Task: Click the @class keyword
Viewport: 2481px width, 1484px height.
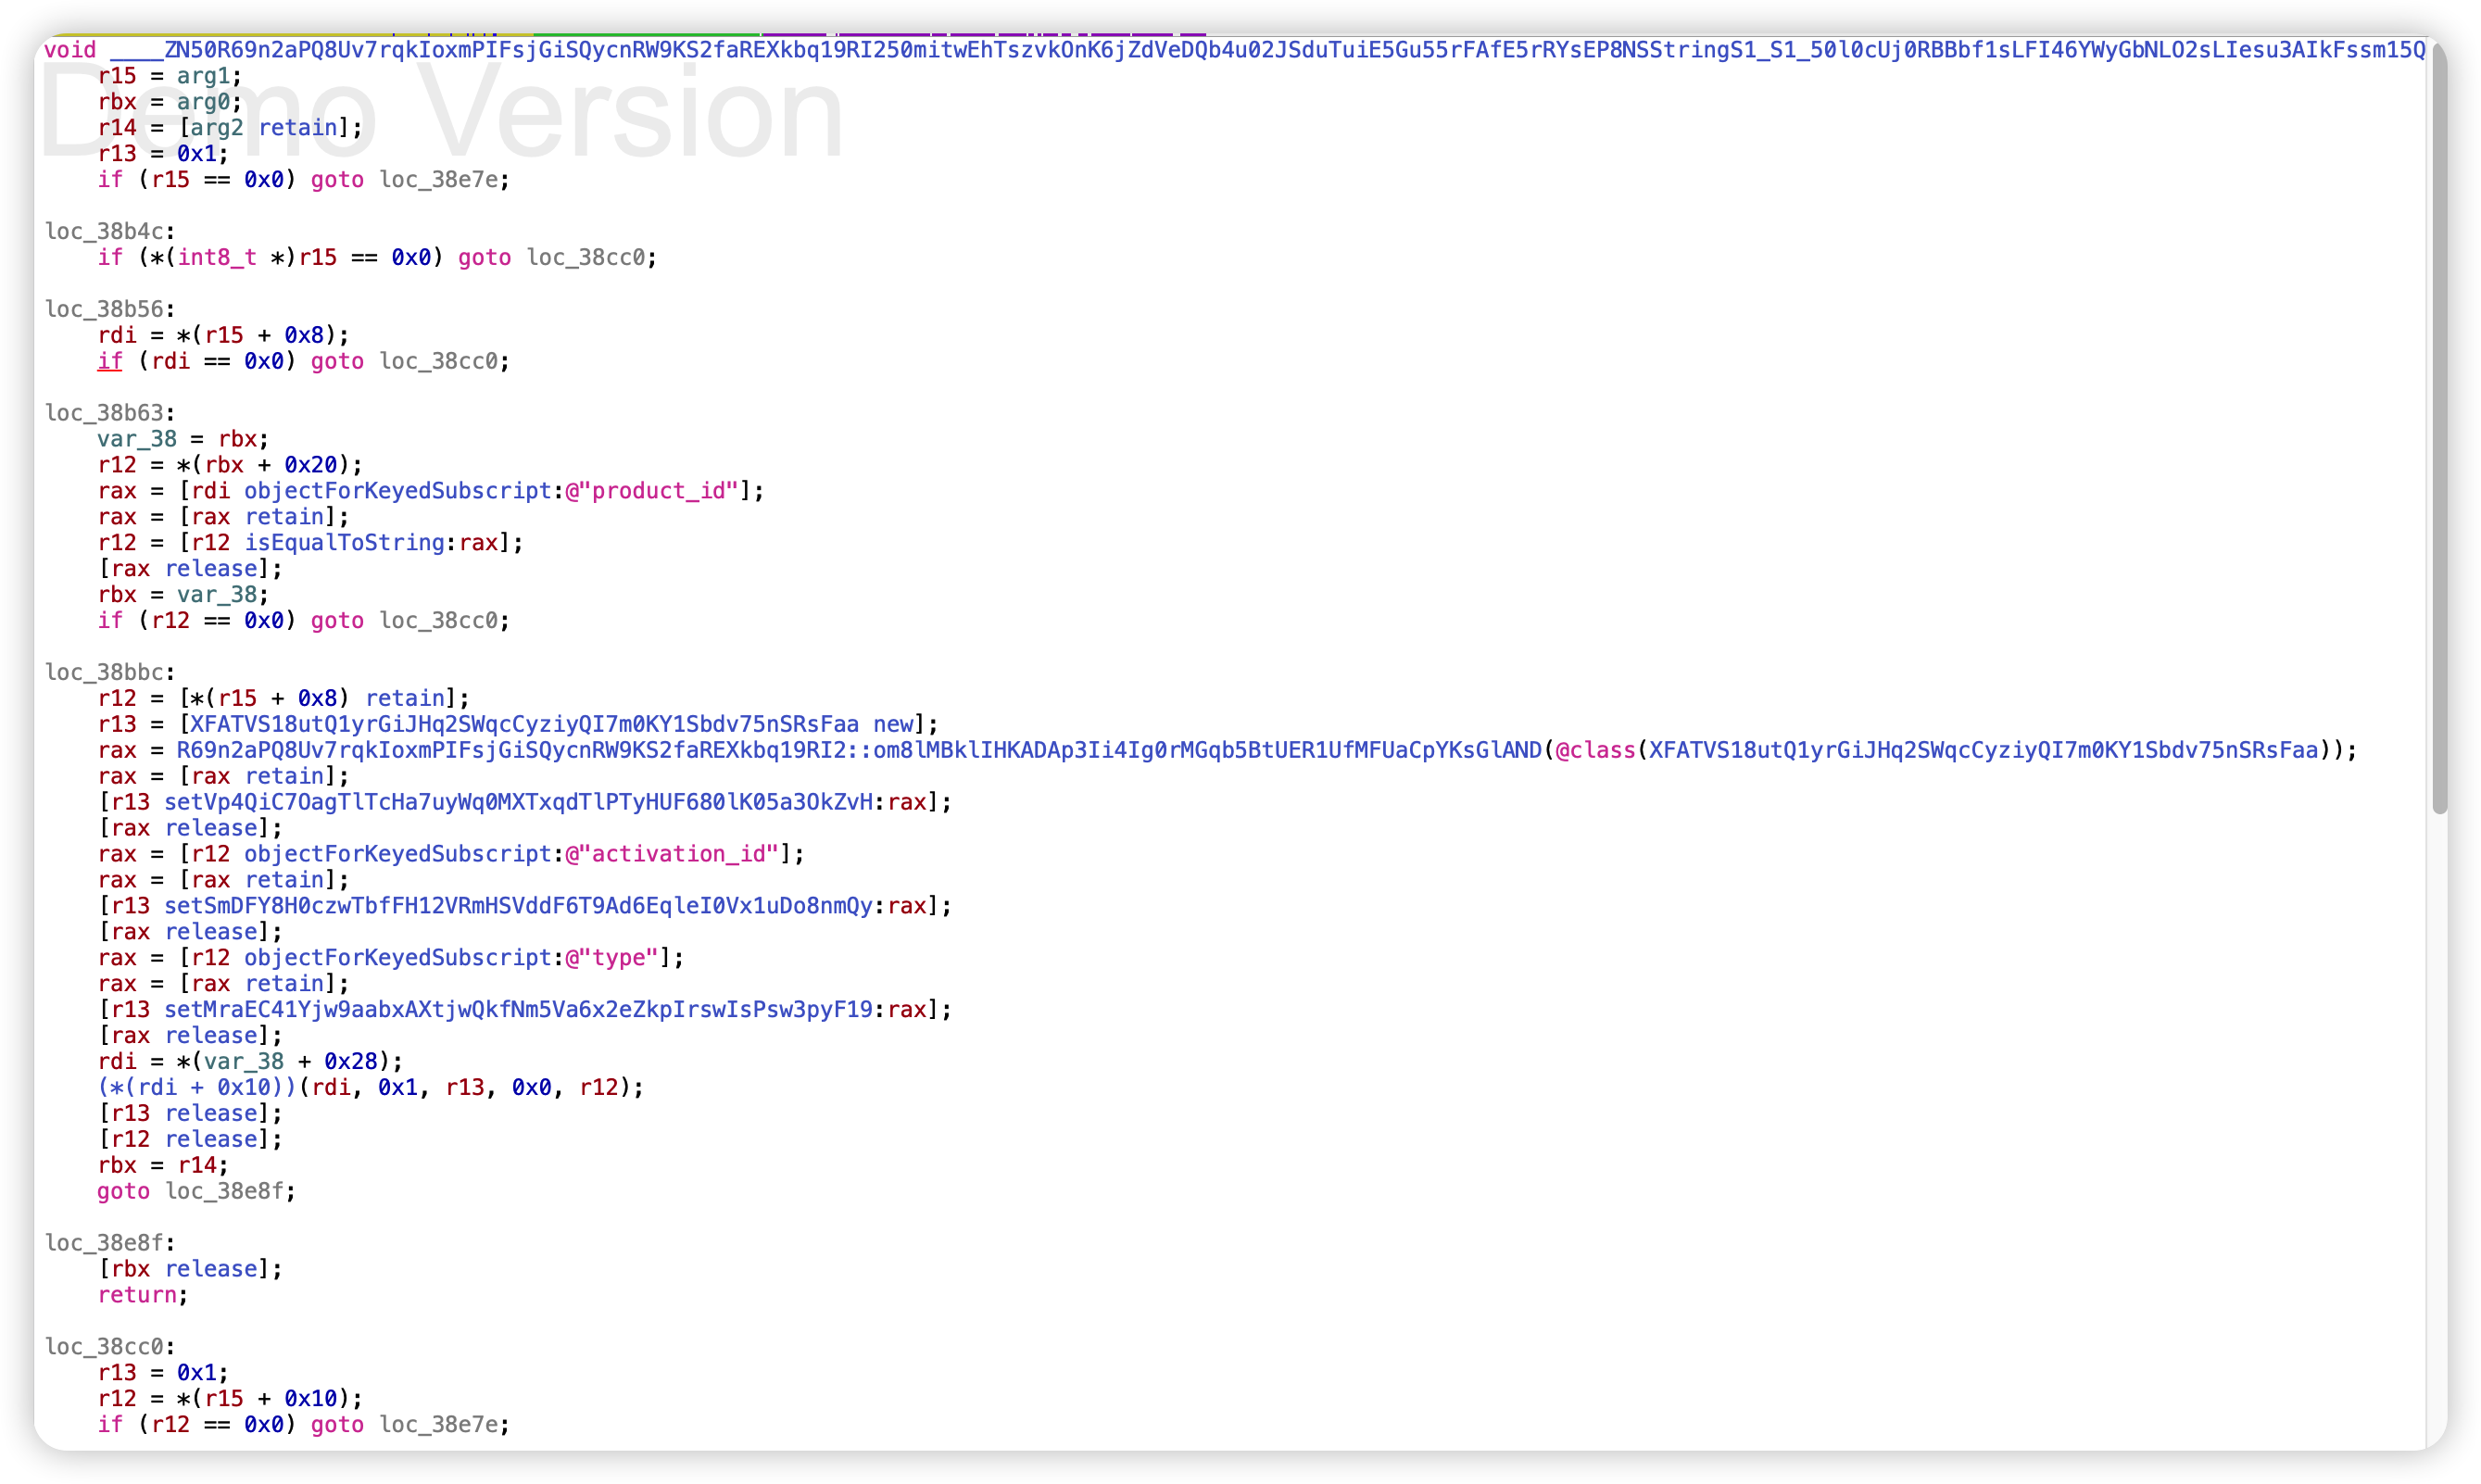Action: [x=1594, y=750]
